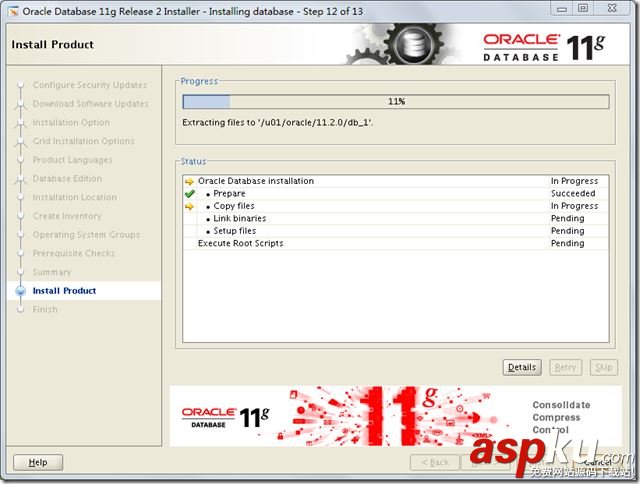Click the Oracle Database 11g header logo
The width and height of the screenshot is (640, 484).
coord(544,47)
